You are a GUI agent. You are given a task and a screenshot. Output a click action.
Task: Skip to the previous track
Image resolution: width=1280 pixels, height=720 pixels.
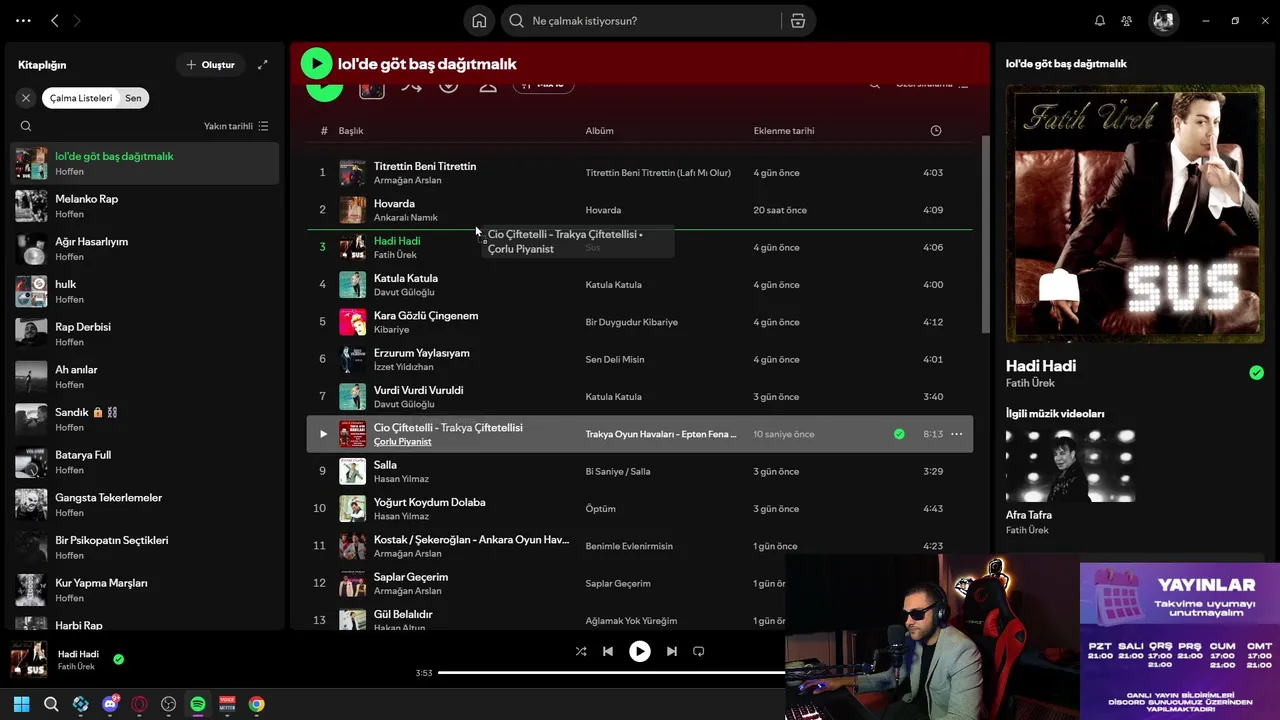(x=608, y=651)
